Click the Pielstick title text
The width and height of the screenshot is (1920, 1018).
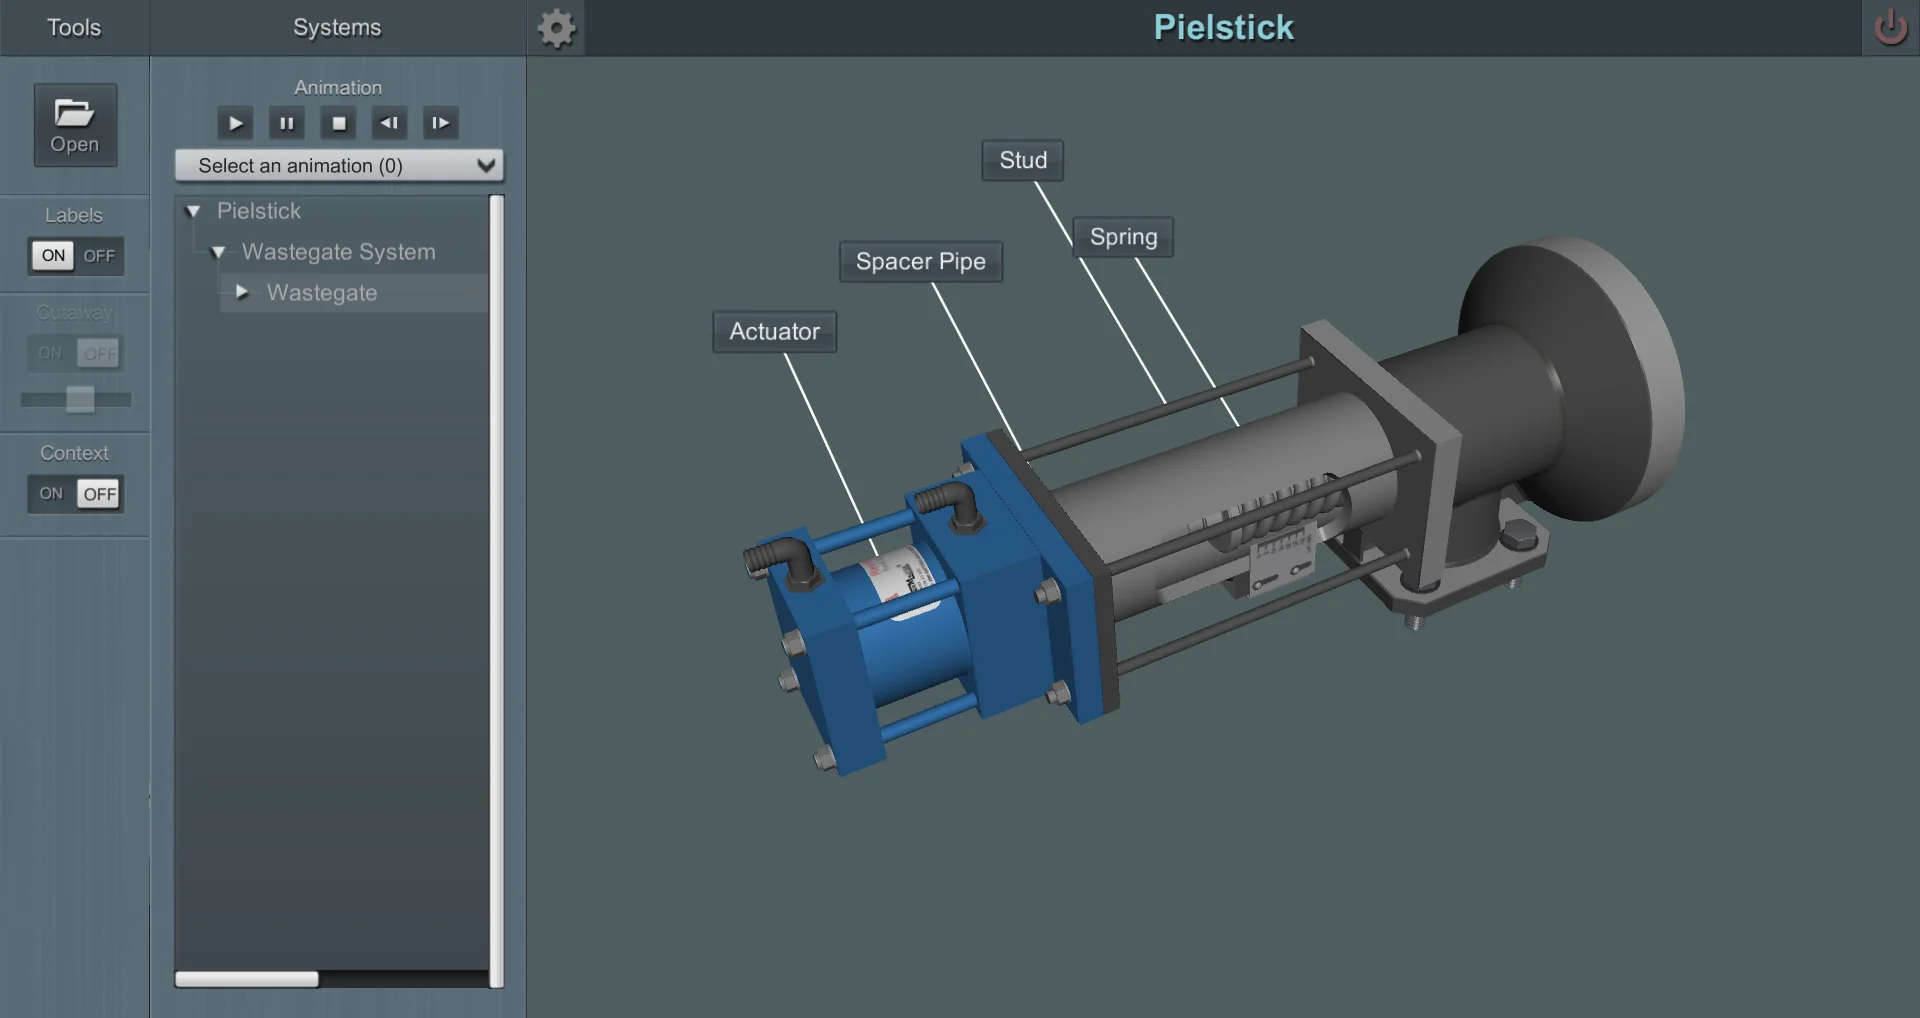(1223, 27)
